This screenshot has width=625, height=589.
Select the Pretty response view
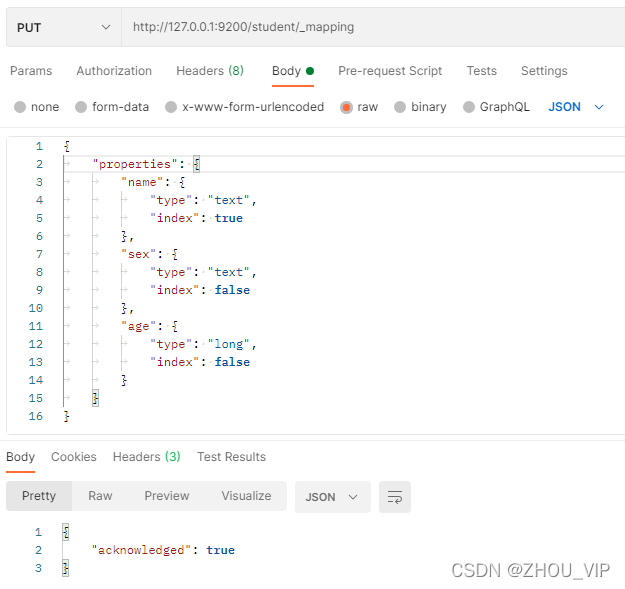point(39,496)
